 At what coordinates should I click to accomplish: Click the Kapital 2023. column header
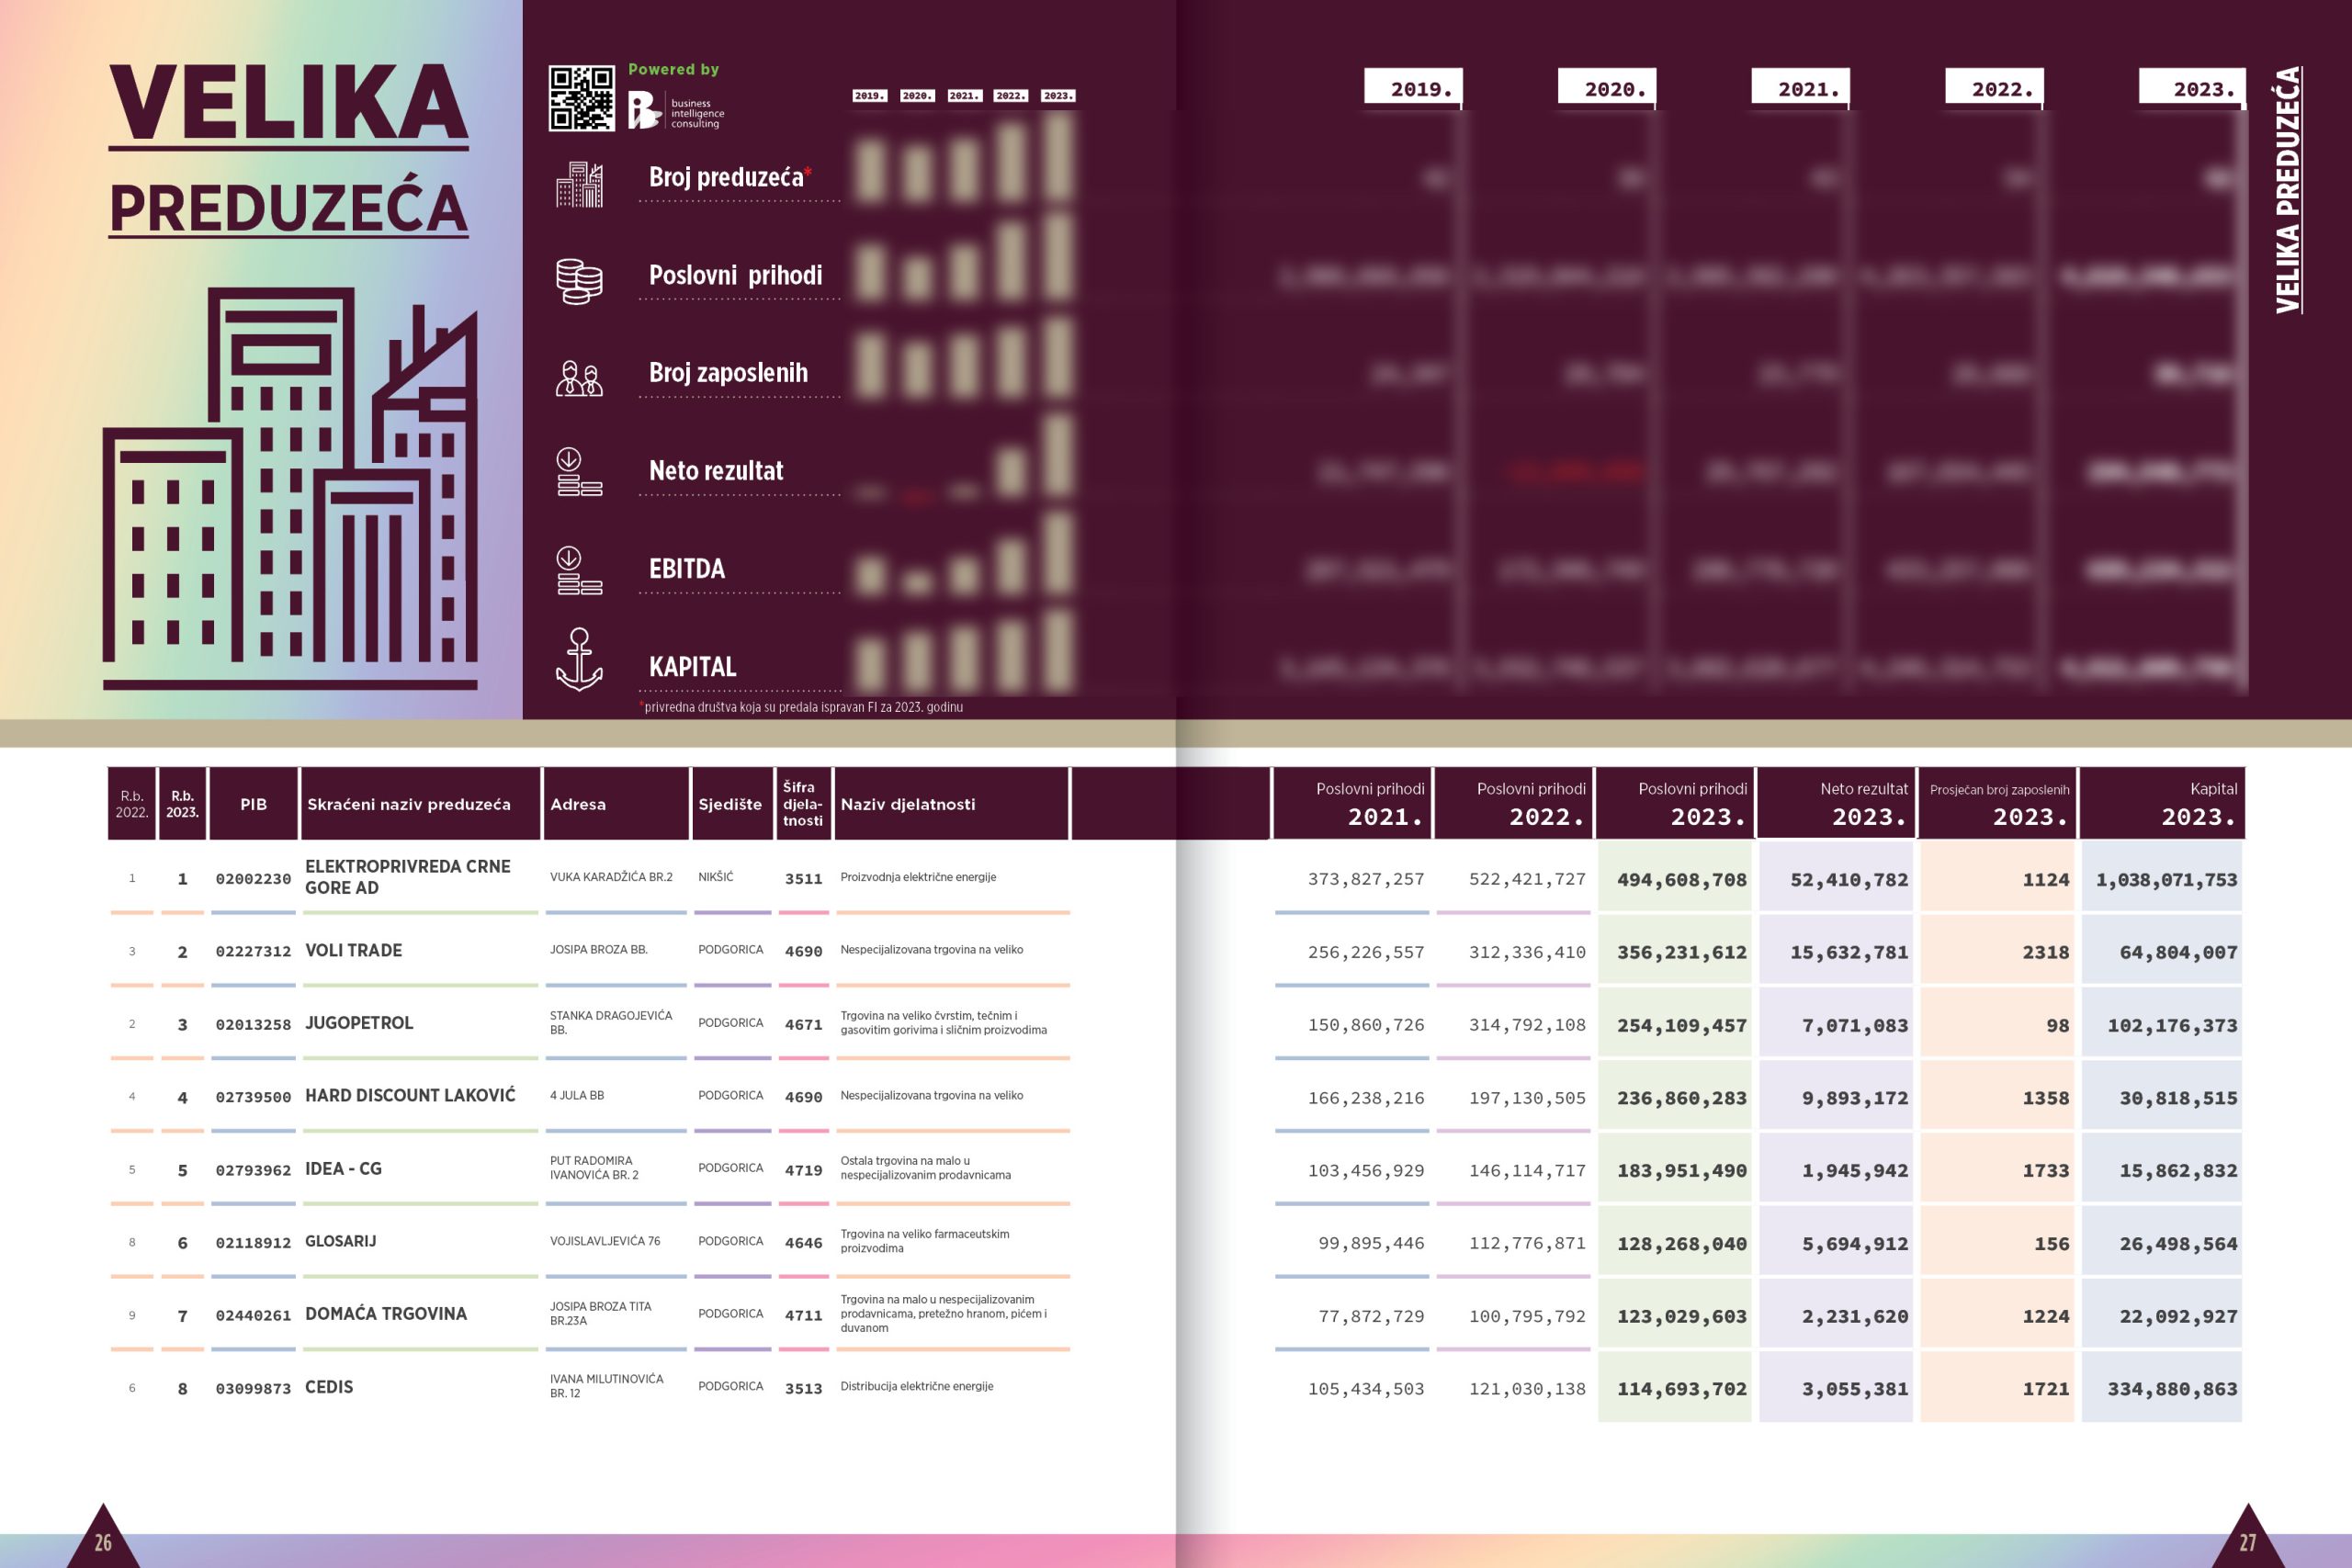click(2163, 804)
